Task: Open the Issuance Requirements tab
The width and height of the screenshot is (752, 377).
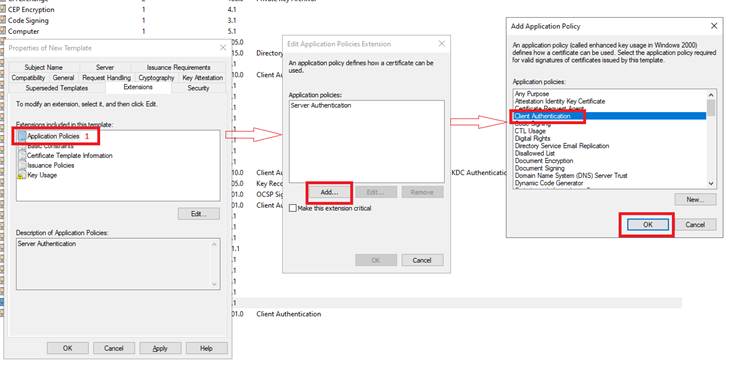Action: coord(178,67)
